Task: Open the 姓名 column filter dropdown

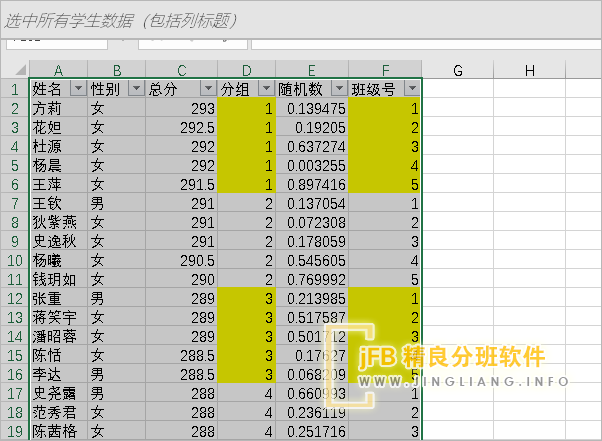Action: pyautogui.click(x=78, y=89)
